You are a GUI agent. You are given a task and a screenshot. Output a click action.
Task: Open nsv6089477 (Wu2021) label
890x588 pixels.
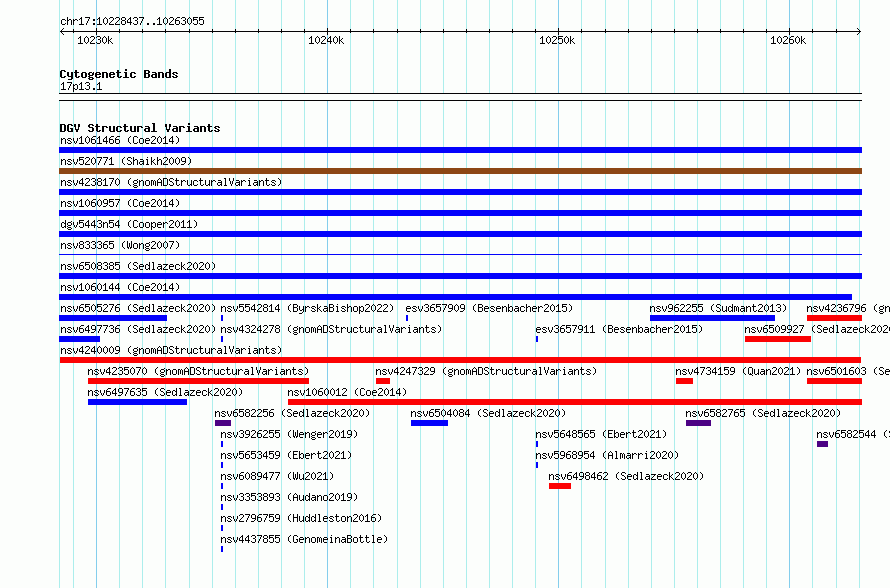tap(277, 476)
